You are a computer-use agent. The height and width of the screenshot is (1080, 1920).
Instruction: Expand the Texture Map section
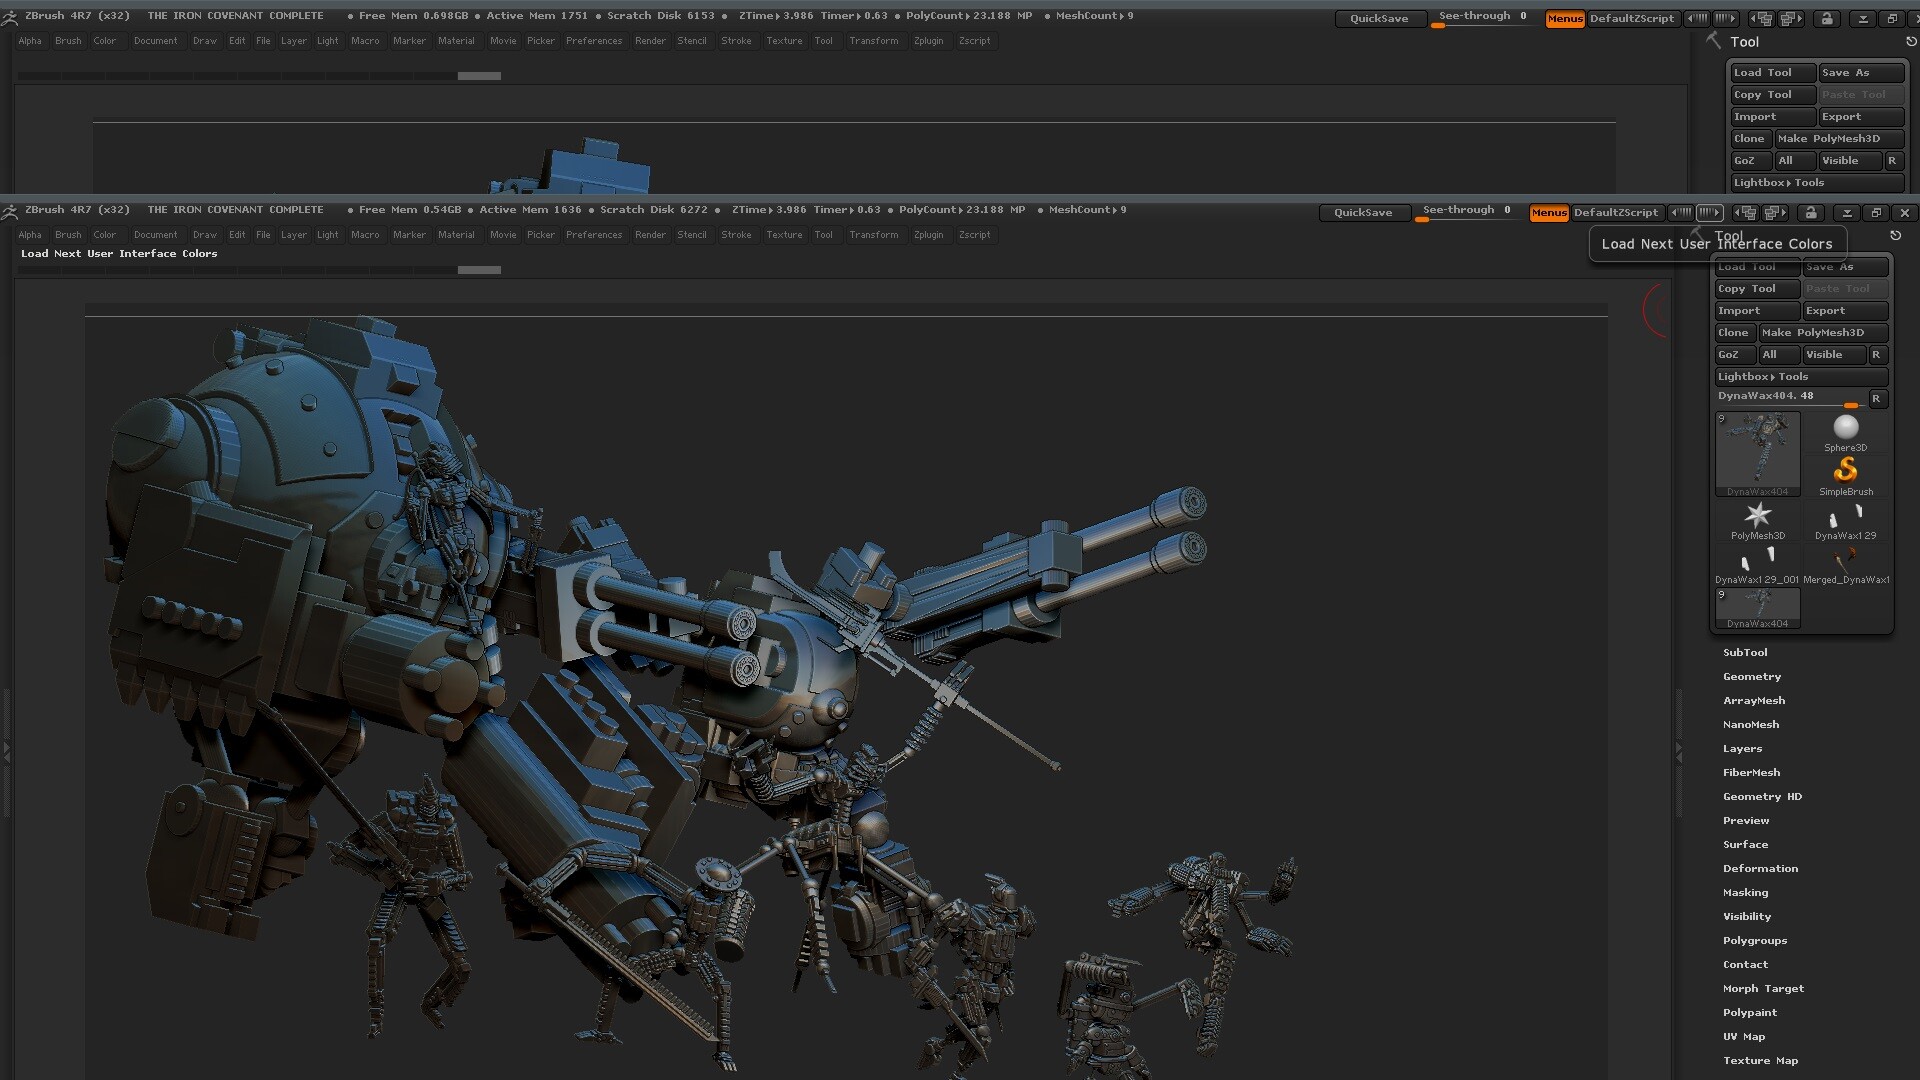tap(1760, 1061)
